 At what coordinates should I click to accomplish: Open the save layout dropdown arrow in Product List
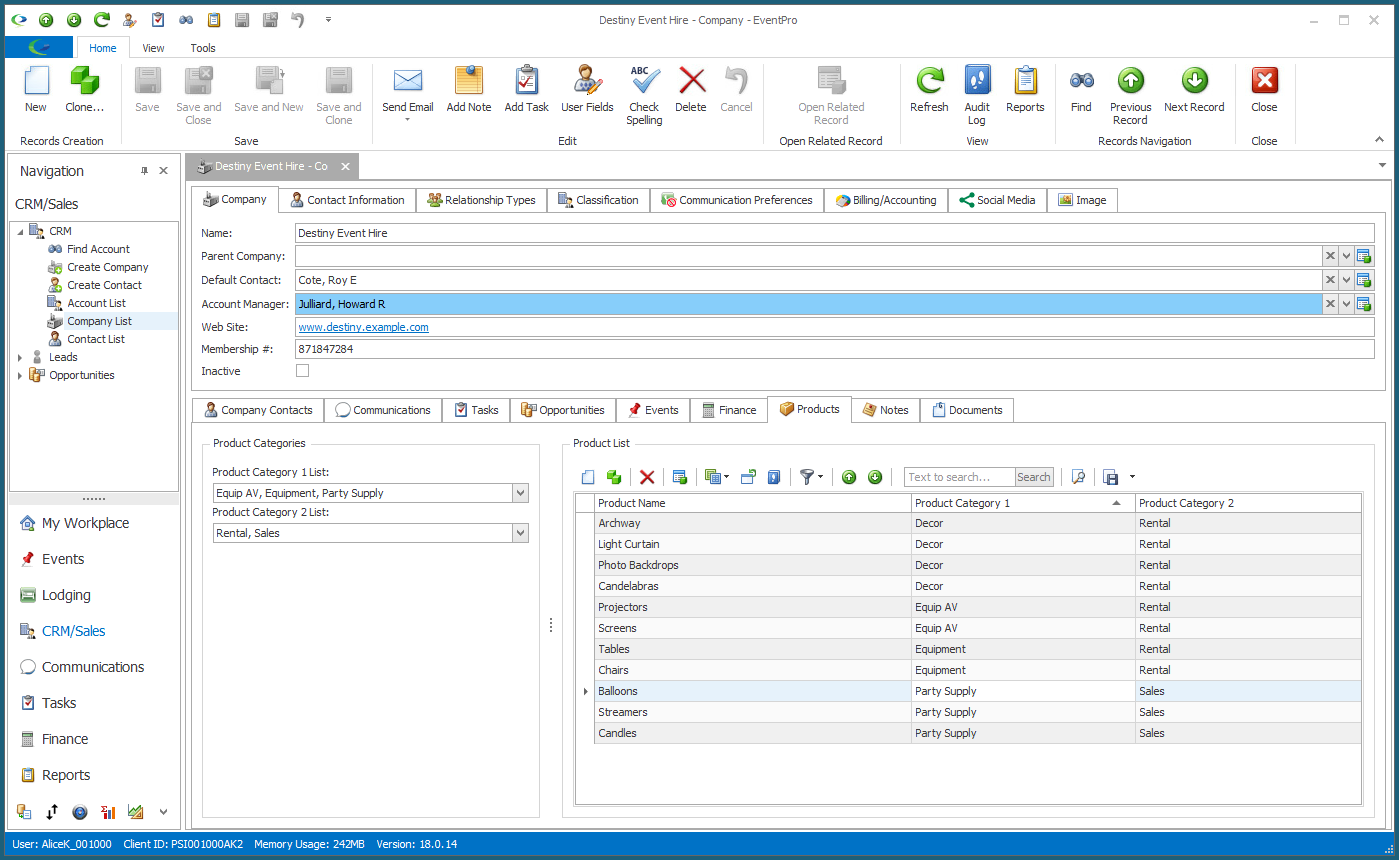coord(1132,477)
